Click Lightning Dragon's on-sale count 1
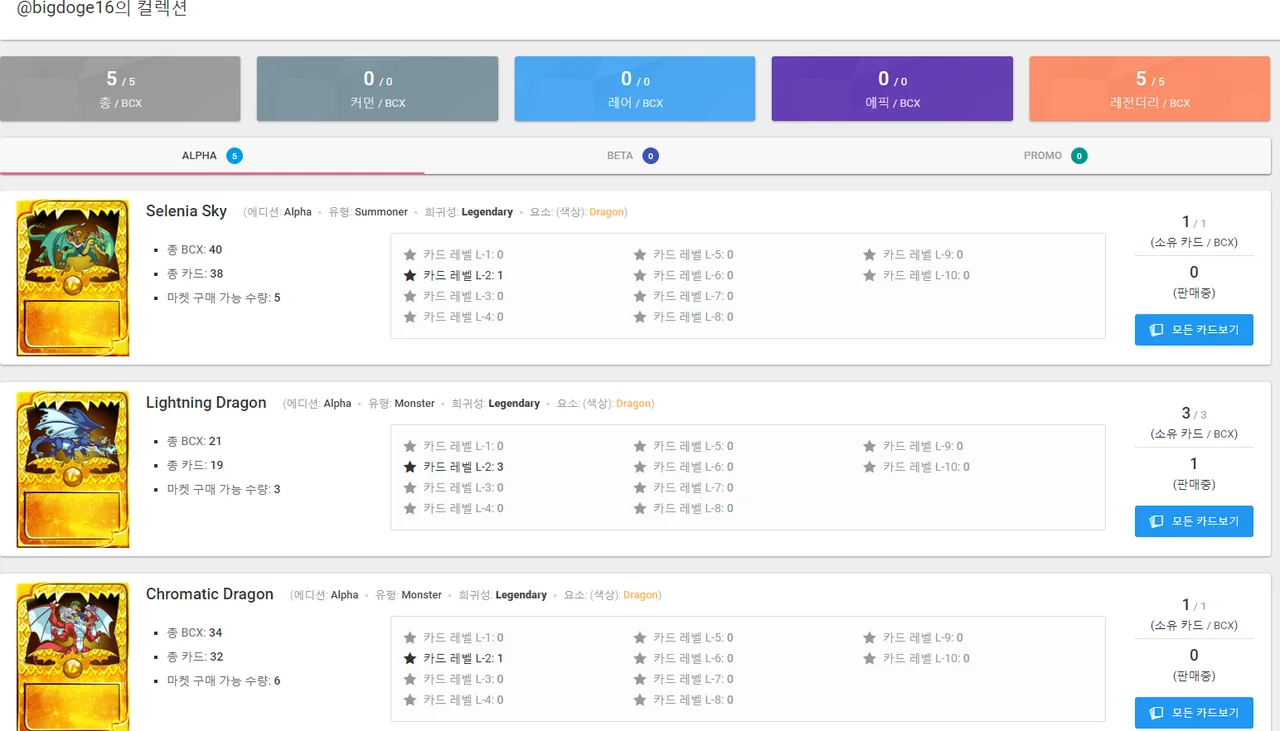 click(x=1194, y=464)
